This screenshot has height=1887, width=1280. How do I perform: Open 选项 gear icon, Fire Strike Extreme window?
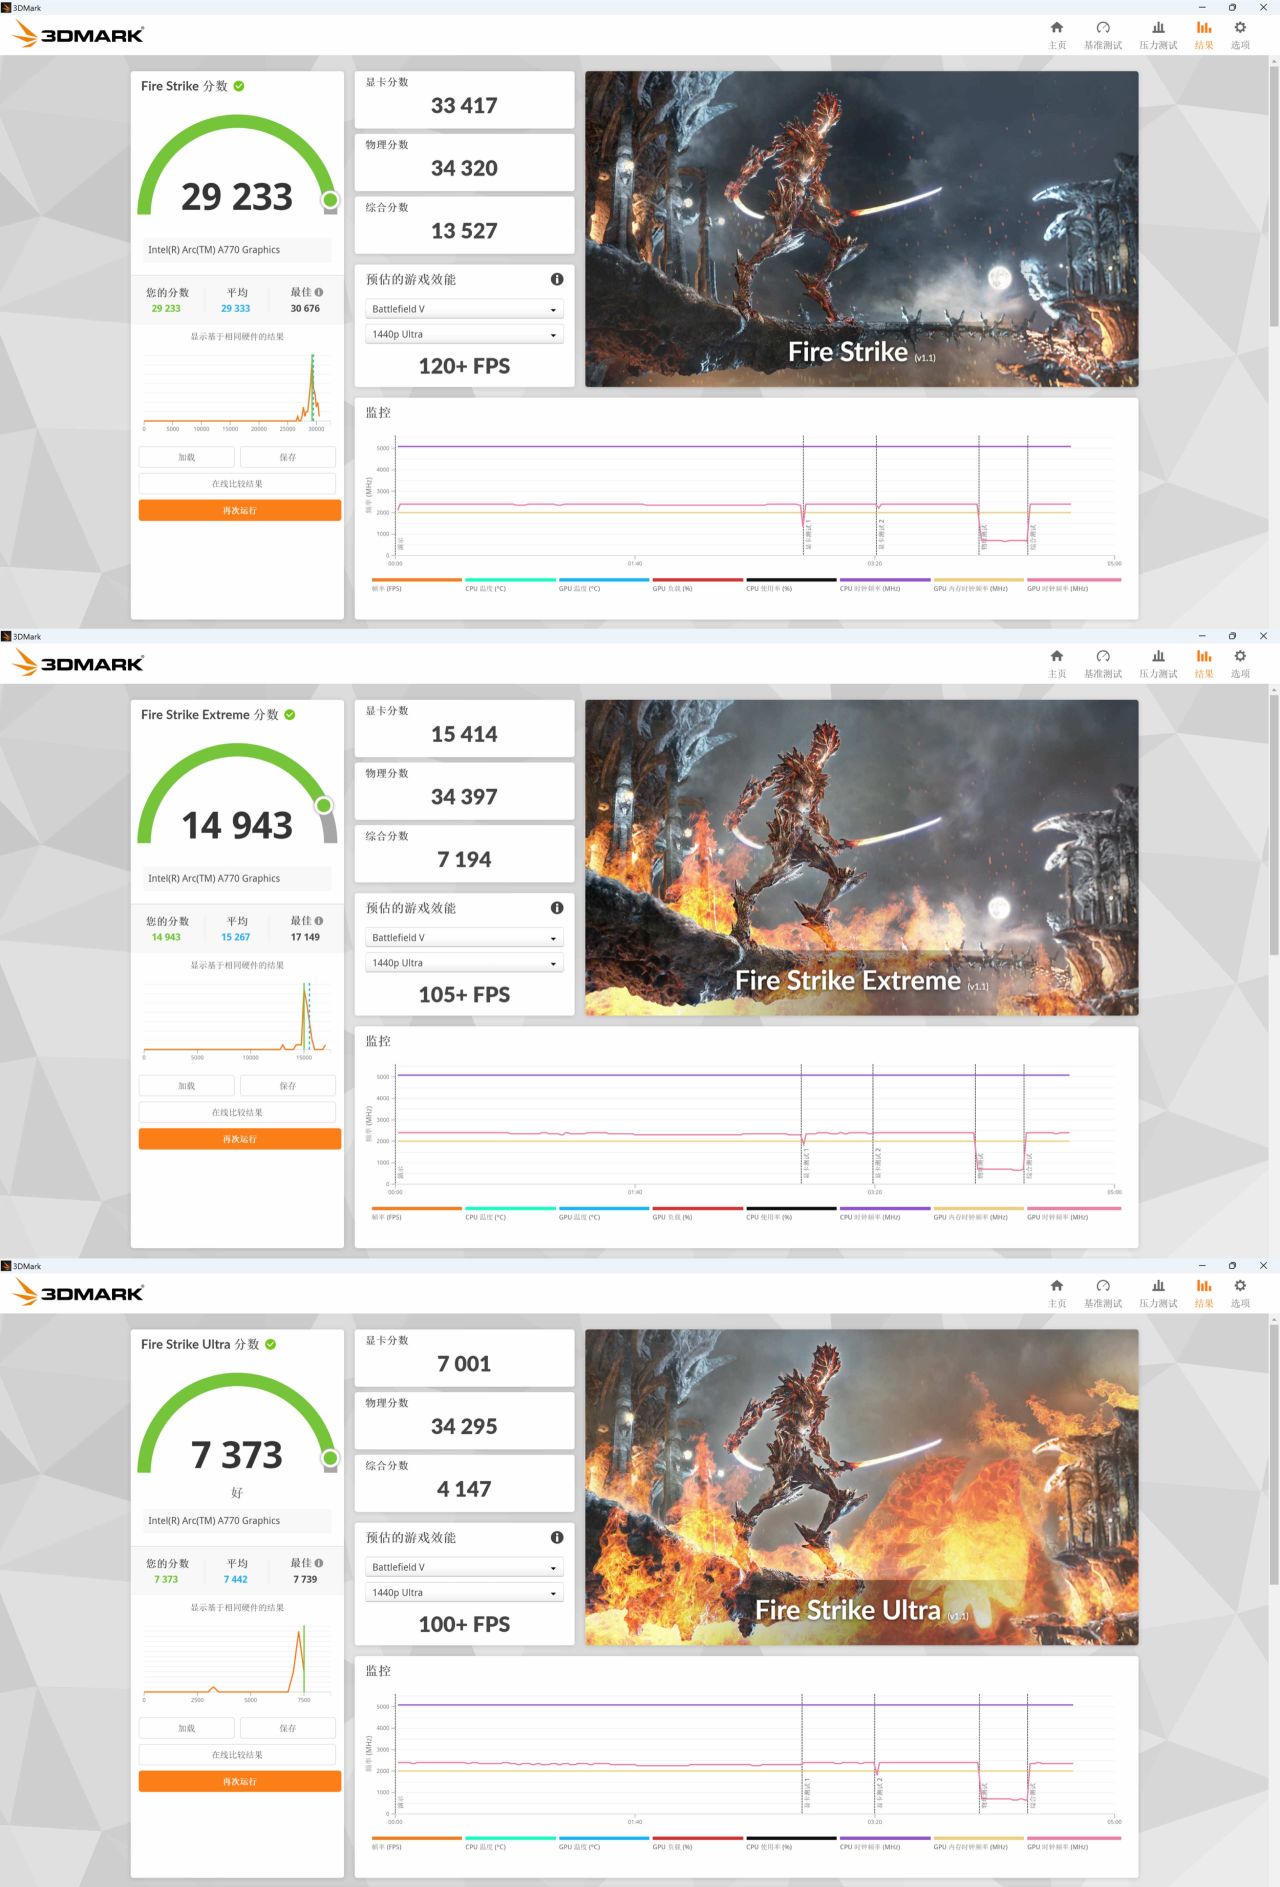1240,657
